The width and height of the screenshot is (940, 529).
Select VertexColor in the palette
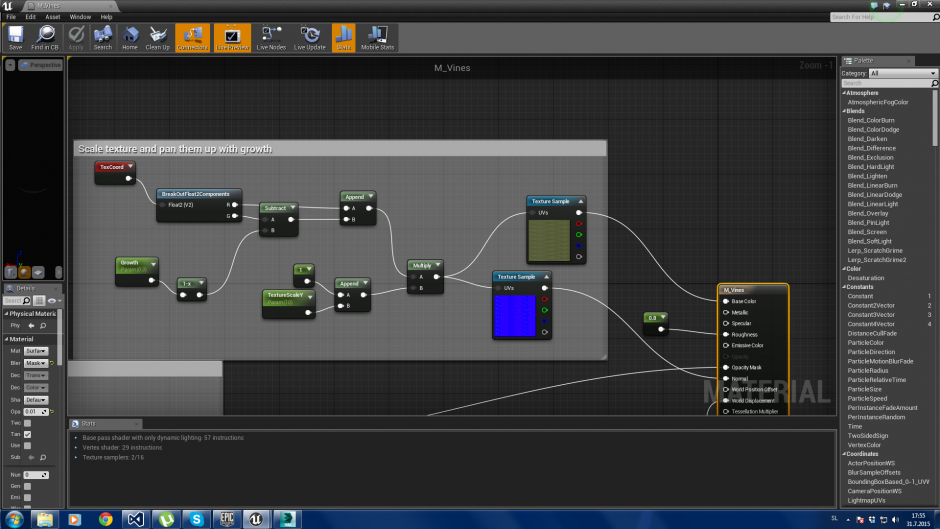tap(864, 445)
